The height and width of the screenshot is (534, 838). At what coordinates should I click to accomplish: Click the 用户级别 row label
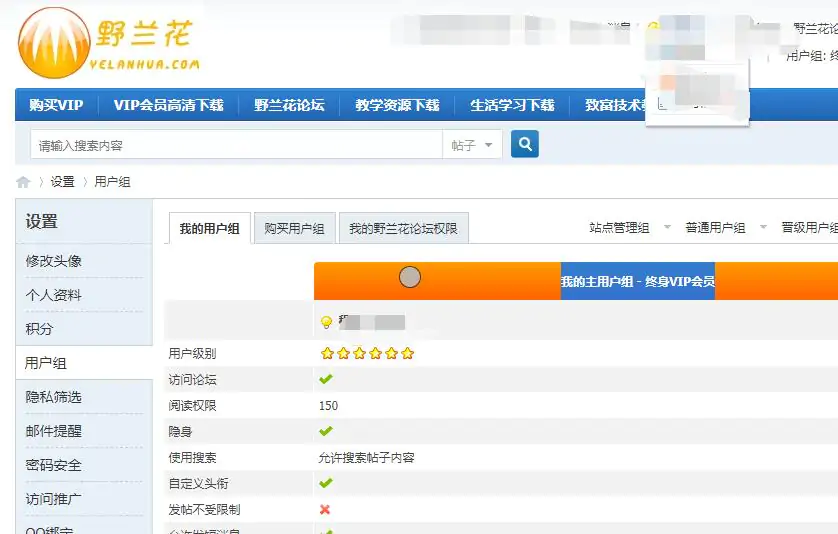pos(192,353)
